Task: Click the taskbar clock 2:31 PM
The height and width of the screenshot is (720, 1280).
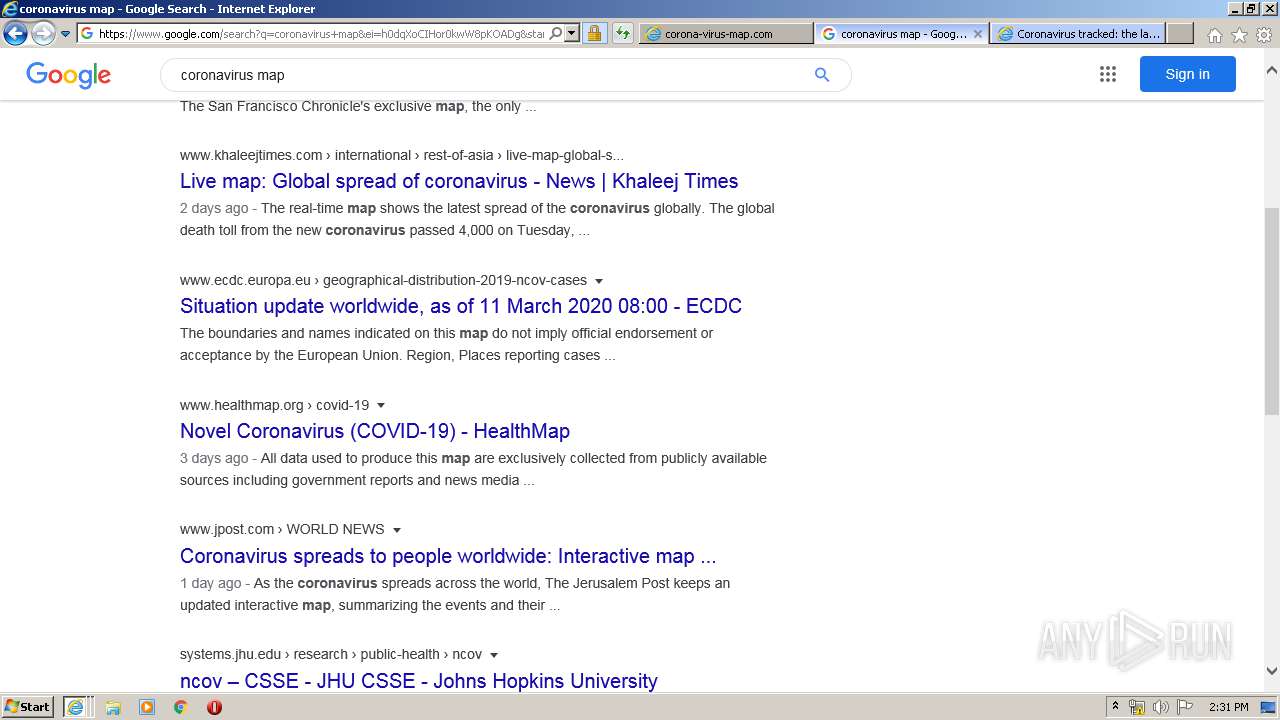Action: pyautogui.click(x=1229, y=707)
